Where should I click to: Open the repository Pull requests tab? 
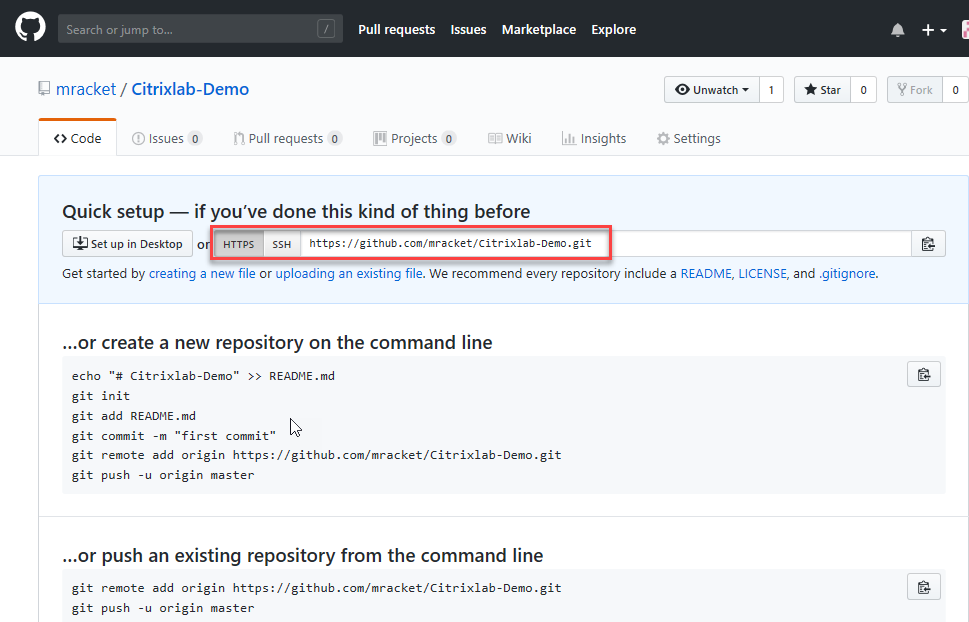(287, 138)
